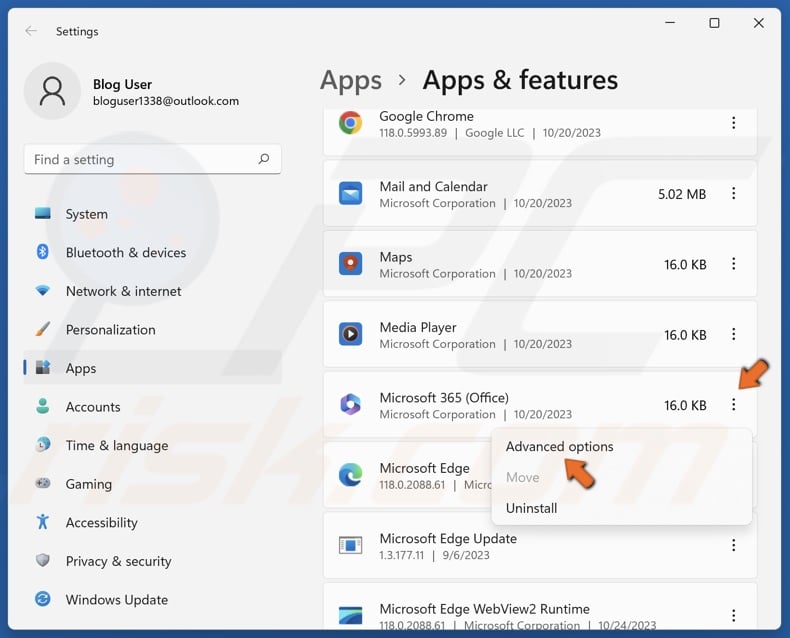790x638 pixels.
Task: Click the Blog User name
Action: tap(122, 84)
